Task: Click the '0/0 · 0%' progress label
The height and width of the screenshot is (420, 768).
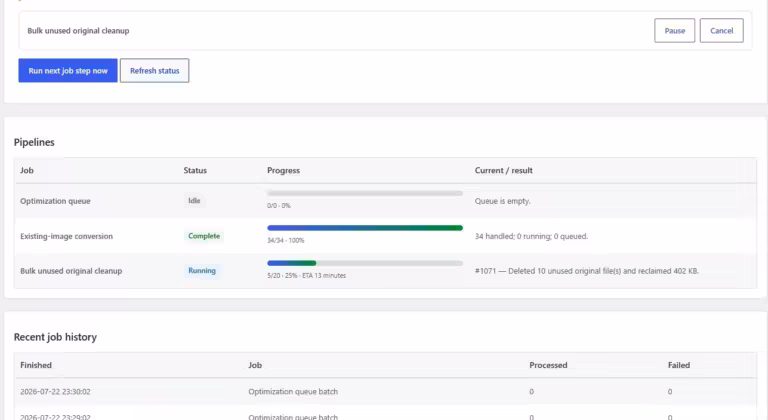Action: coord(279,206)
